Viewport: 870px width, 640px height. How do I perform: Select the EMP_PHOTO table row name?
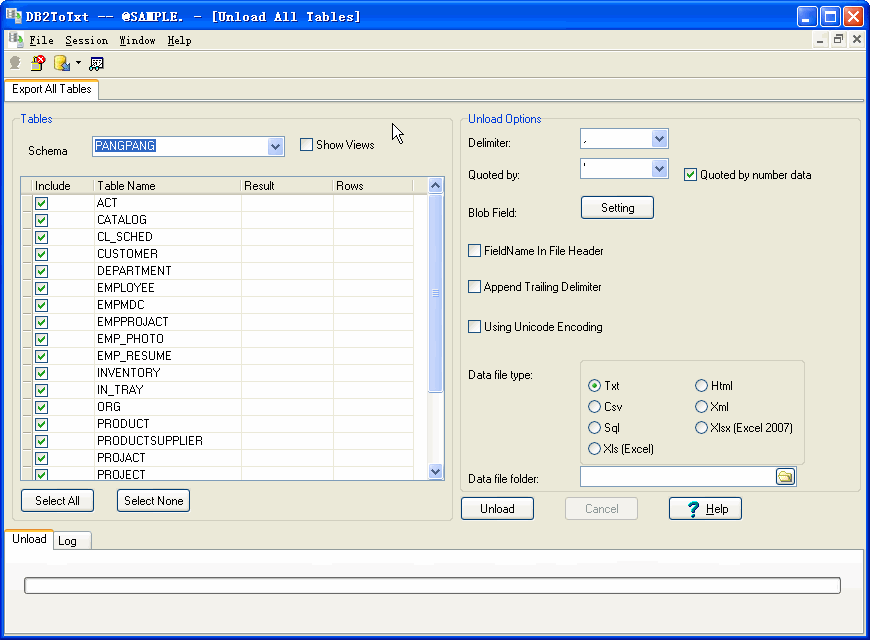130,339
